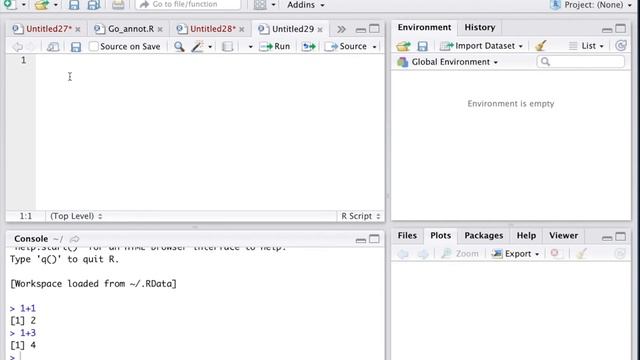The image size is (640, 360).
Task: Source the script with Source button
Action: tap(346, 46)
